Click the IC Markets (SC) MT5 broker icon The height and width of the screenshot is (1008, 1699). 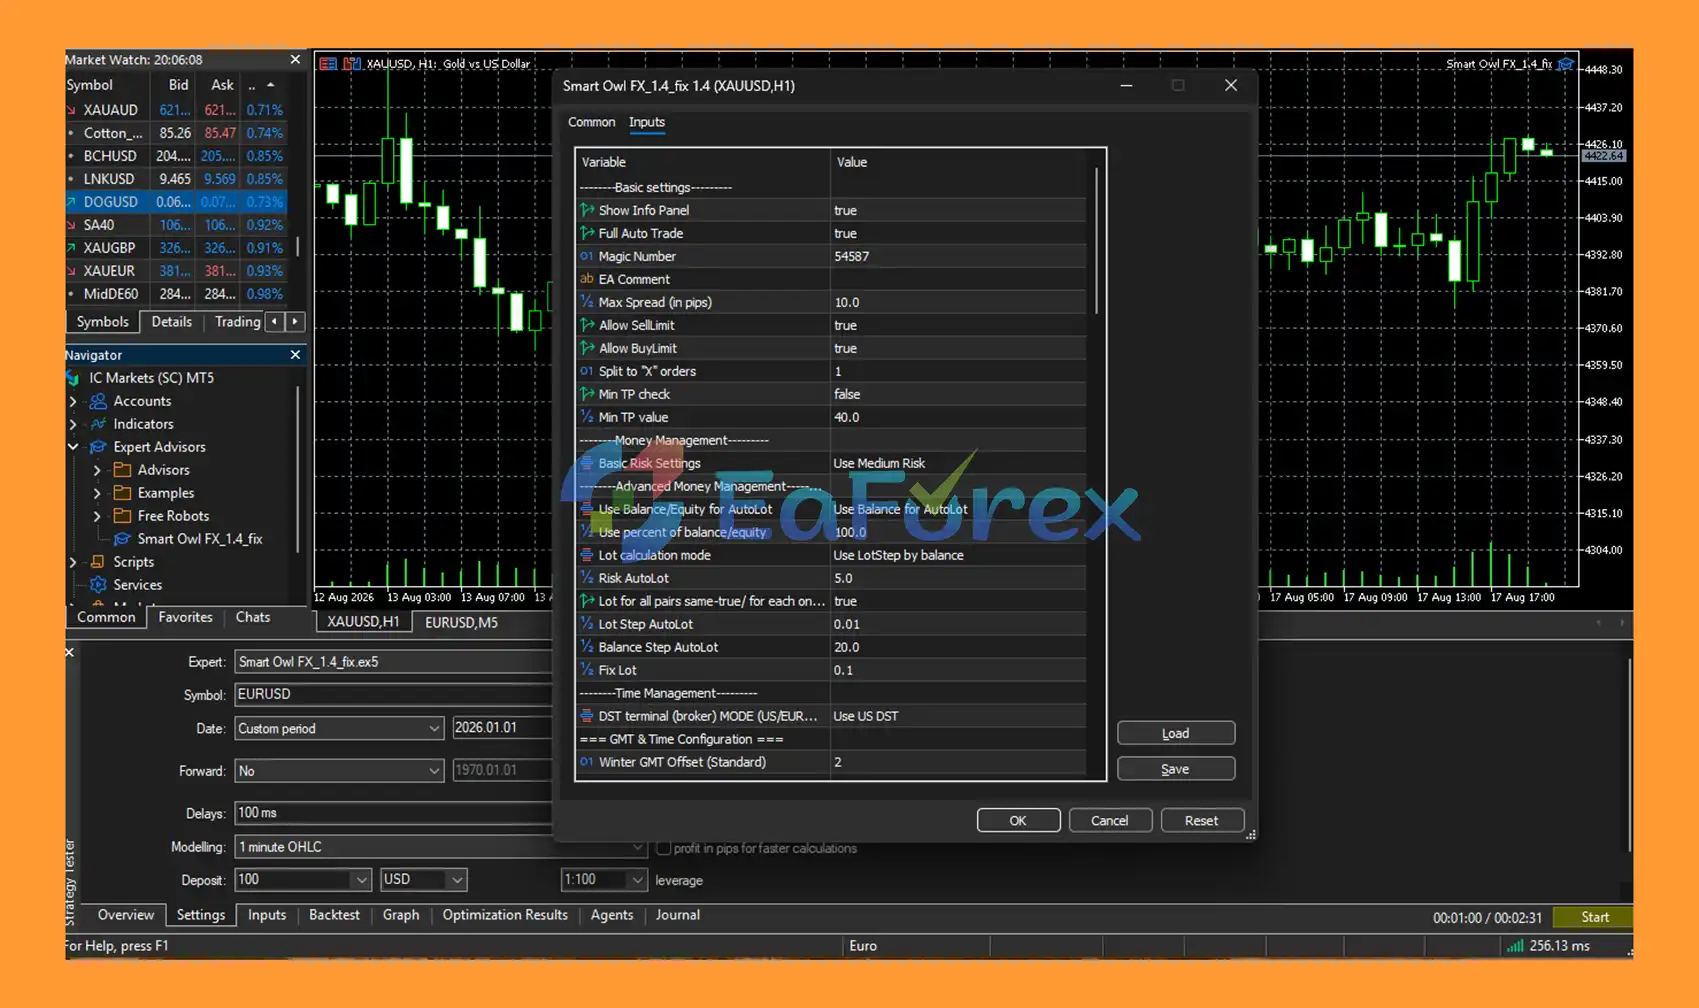pyautogui.click(x=73, y=378)
